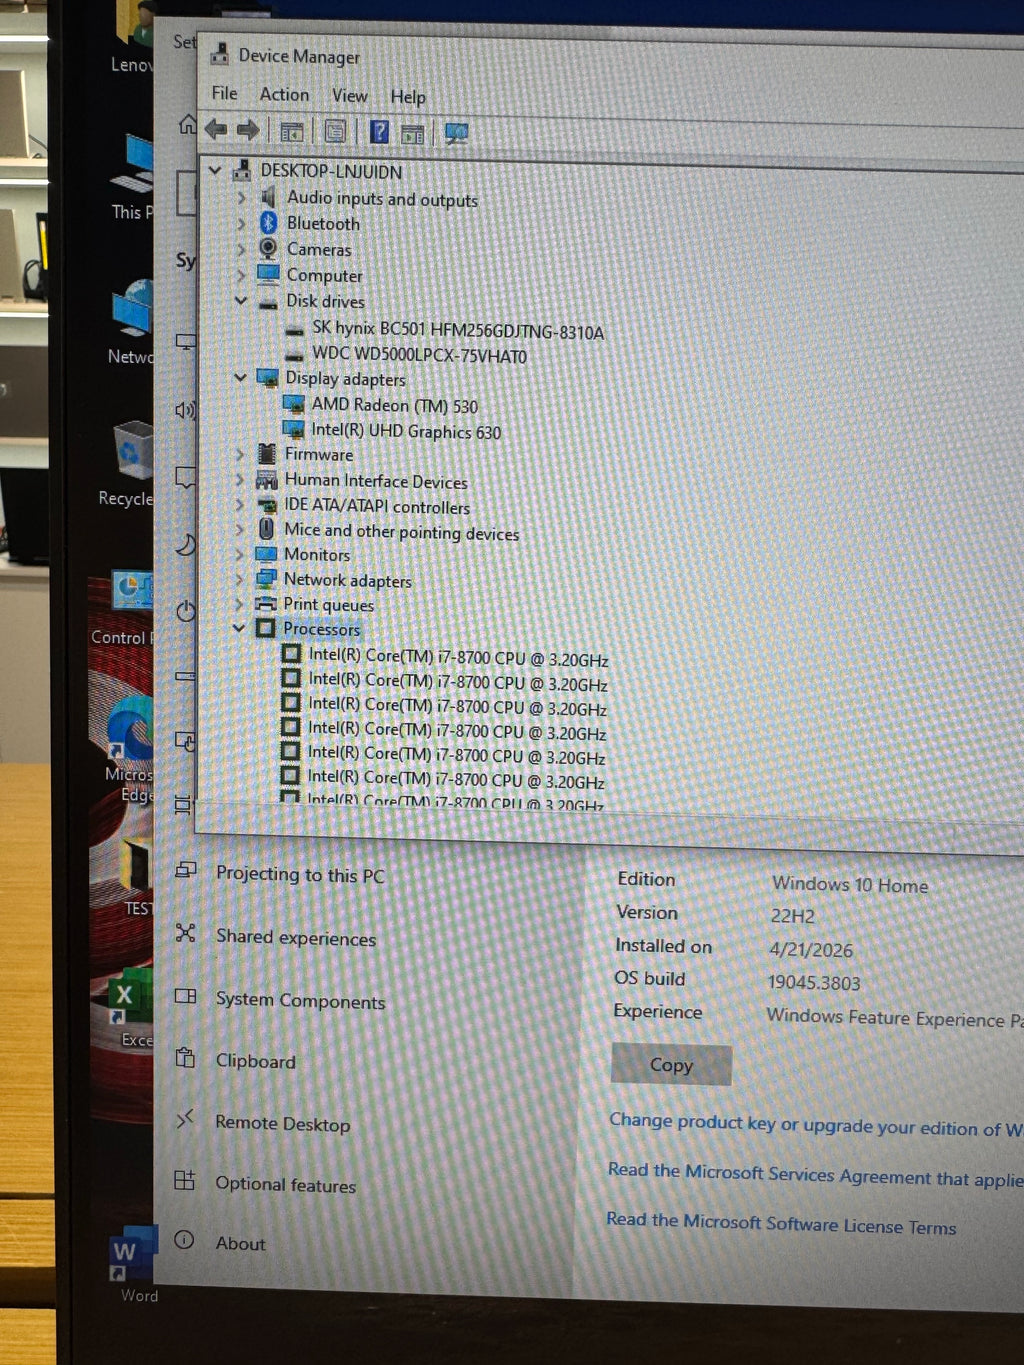The height and width of the screenshot is (1365, 1024).
Task: Click the Audio inputs and outputs speaker icon
Action: (x=268, y=197)
